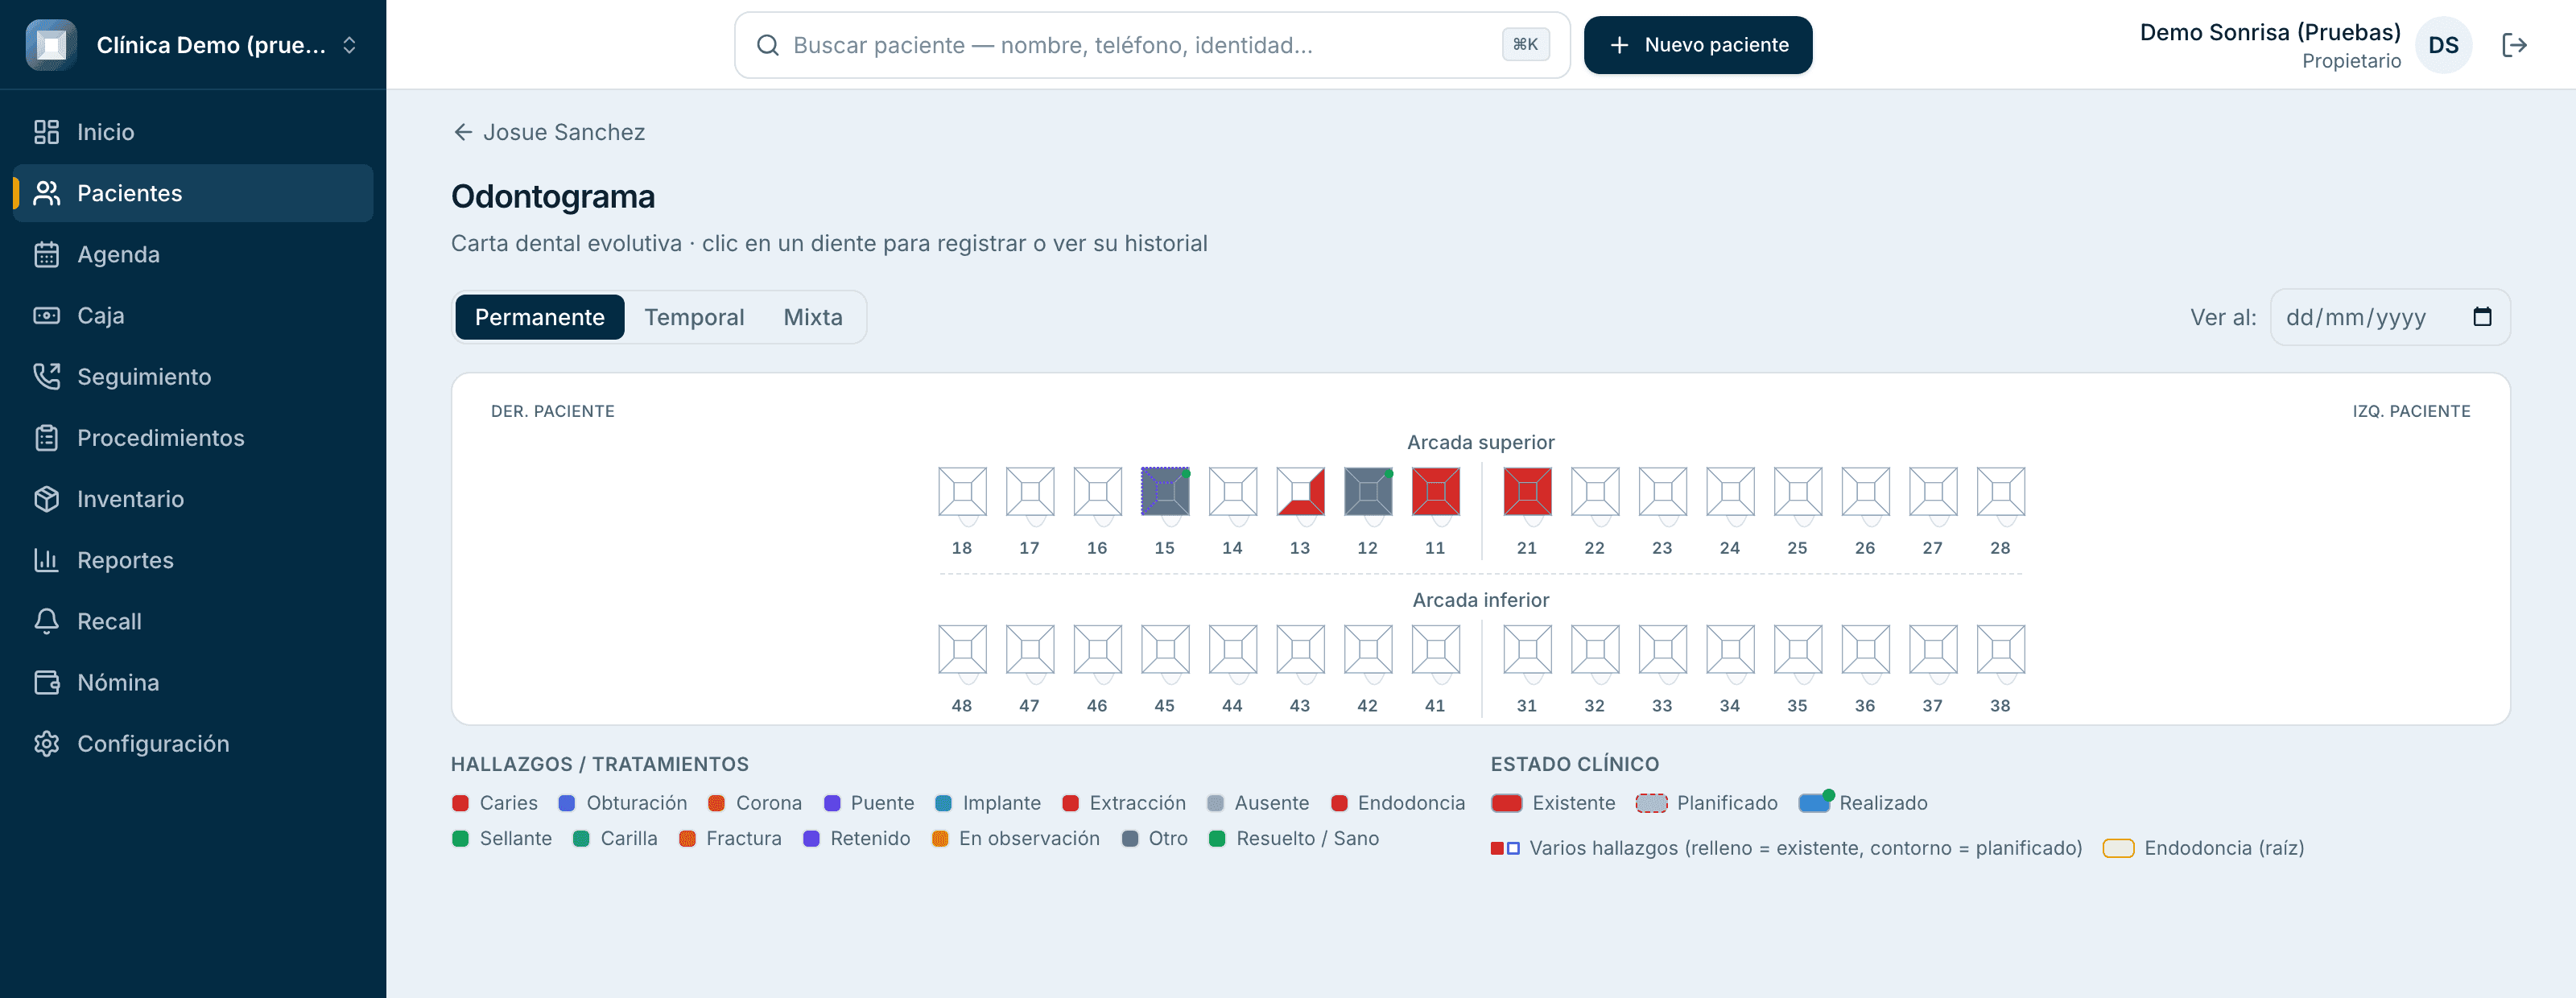Viewport: 2576px width, 998px height.
Task: Select tooth 46 diagram
Action: [x=1097, y=650]
